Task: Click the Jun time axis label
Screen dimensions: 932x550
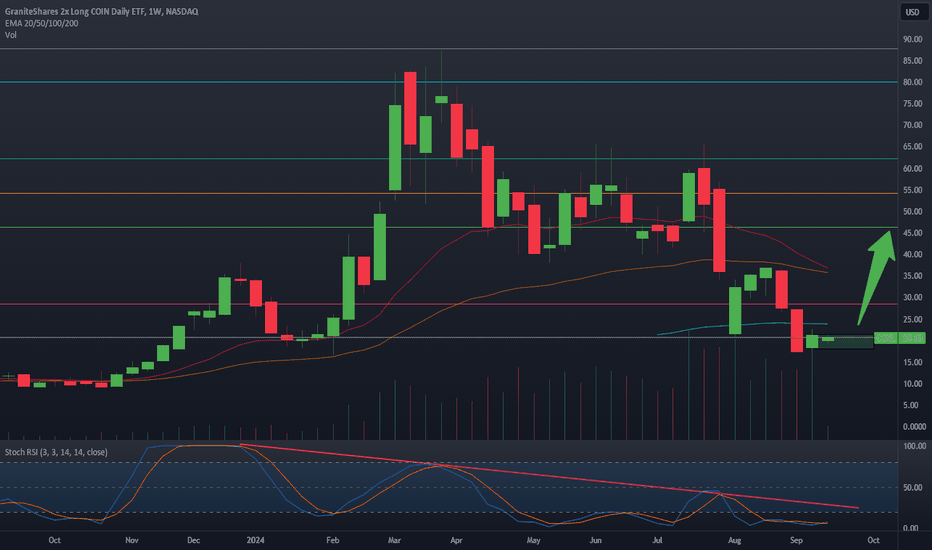Action: pyautogui.click(x=596, y=540)
